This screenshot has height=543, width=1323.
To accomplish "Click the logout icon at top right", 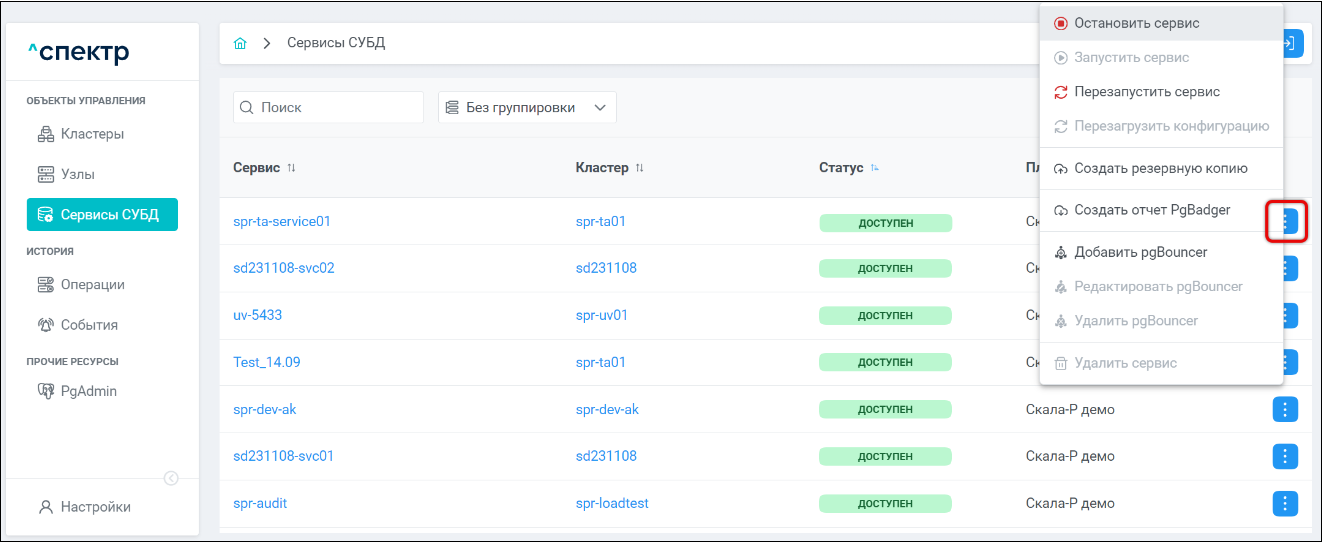I will (1291, 43).
